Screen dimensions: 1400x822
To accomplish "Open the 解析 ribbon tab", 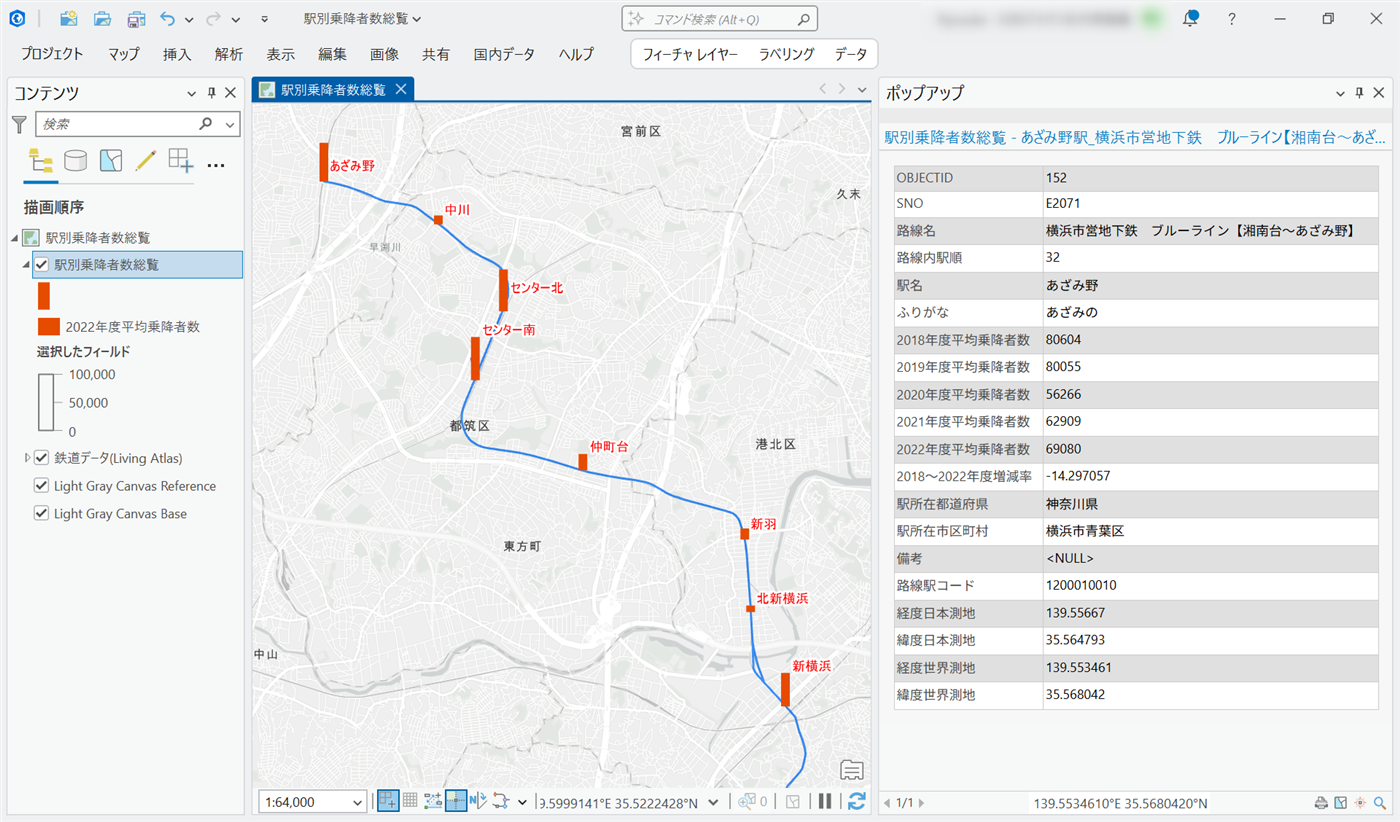I will tap(228, 54).
